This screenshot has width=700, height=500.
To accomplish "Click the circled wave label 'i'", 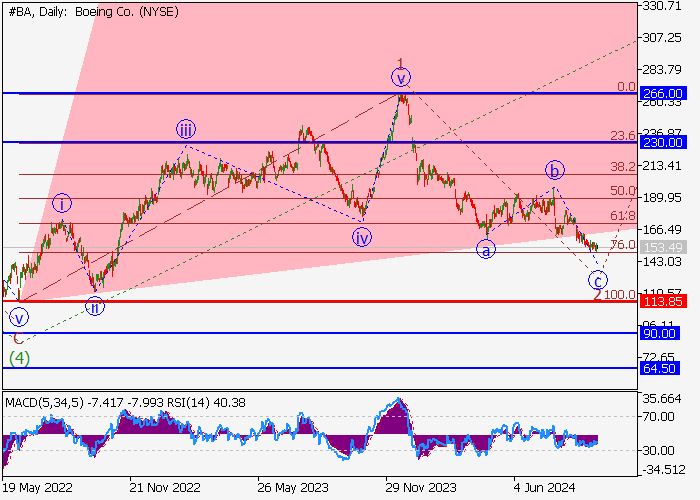I will click(x=62, y=204).
